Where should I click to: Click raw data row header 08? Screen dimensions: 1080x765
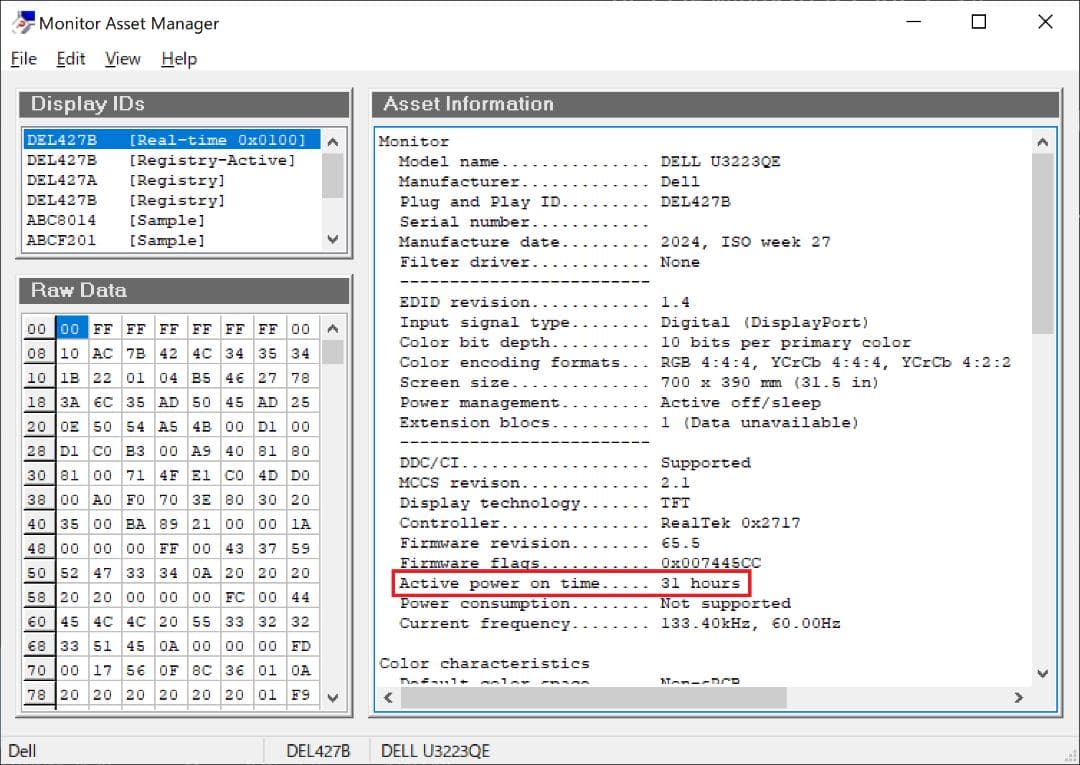(38, 353)
